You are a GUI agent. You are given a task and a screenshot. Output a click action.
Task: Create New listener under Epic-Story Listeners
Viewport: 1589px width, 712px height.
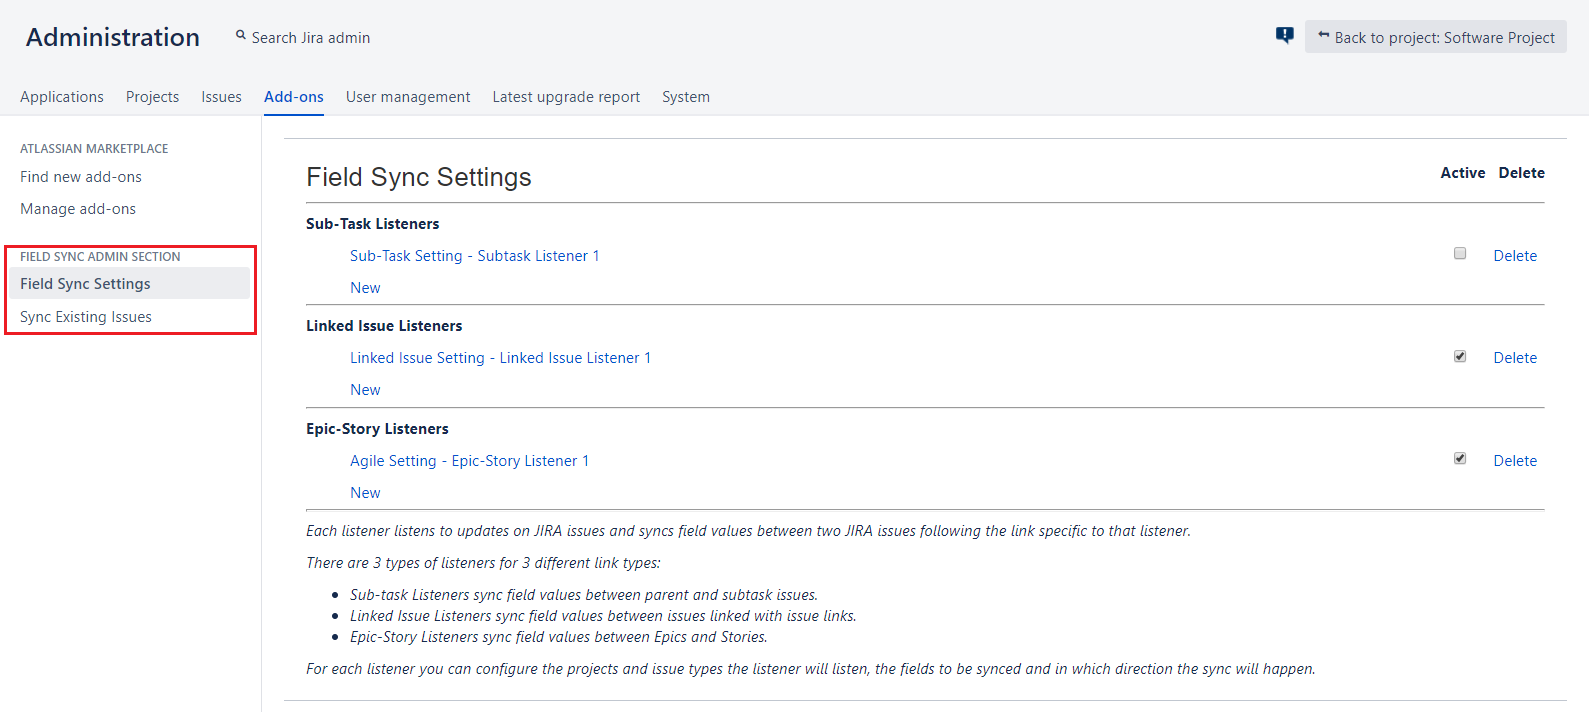point(365,493)
